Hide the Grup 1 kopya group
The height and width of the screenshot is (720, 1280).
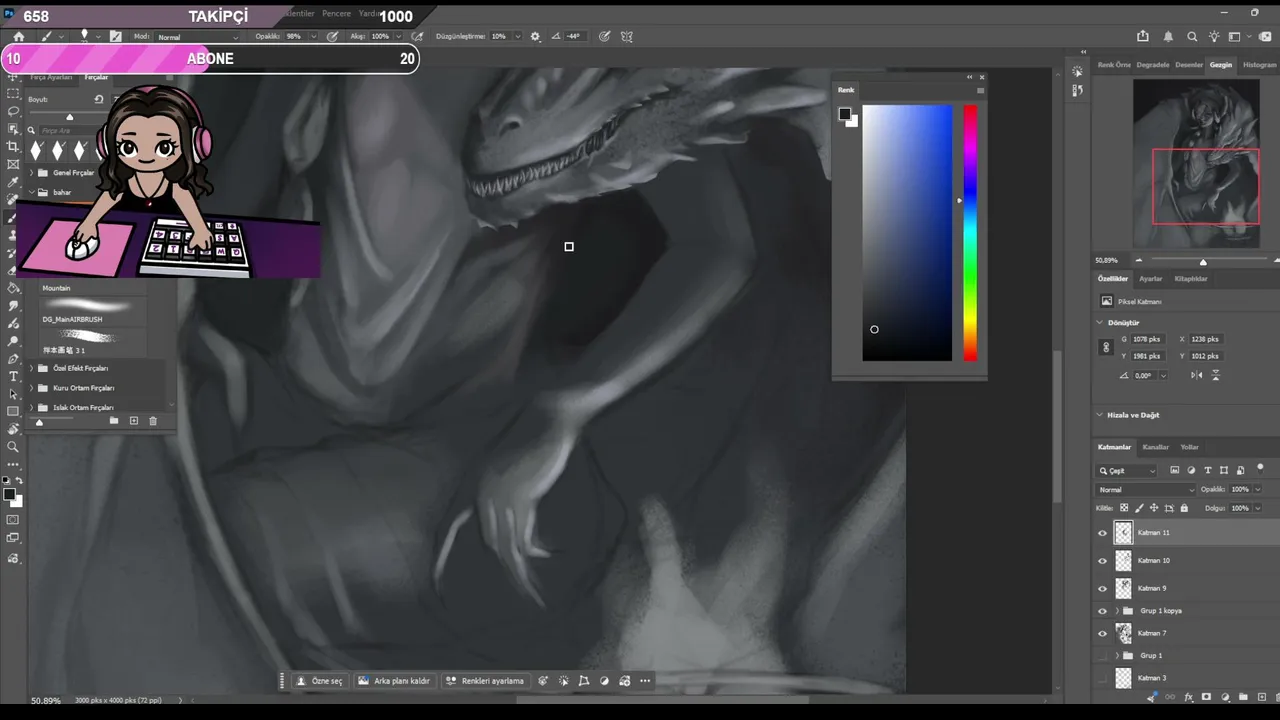click(1103, 611)
